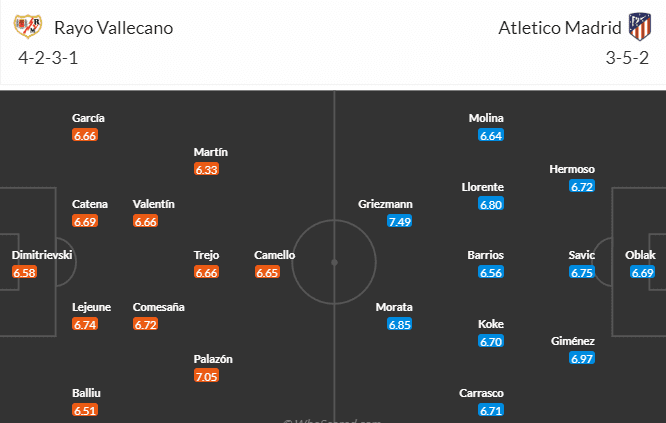The height and width of the screenshot is (423, 666).
Task: Click Camello's player name
Action: (274, 255)
